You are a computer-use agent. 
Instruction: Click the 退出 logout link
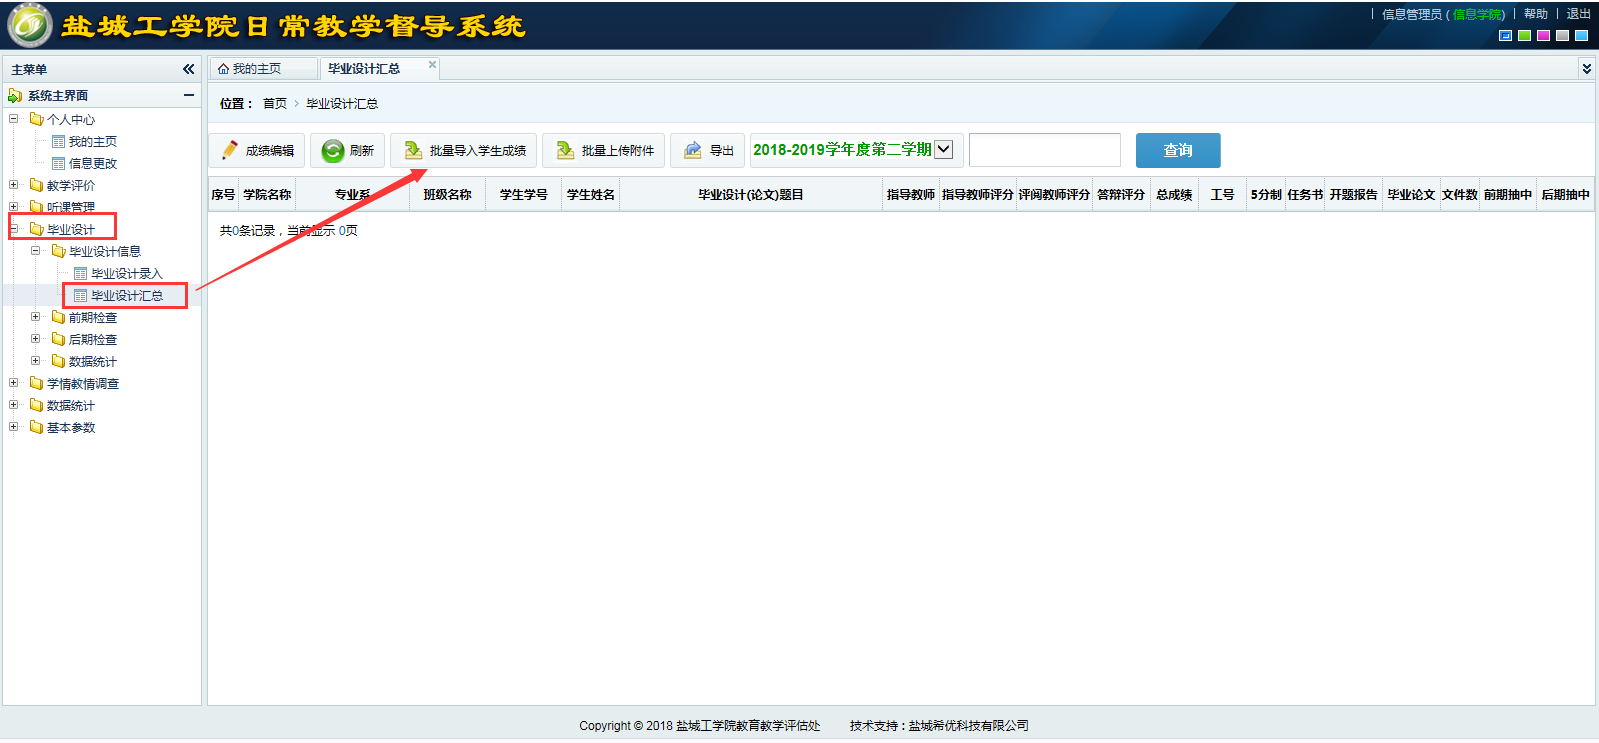click(x=1578, y=14)
